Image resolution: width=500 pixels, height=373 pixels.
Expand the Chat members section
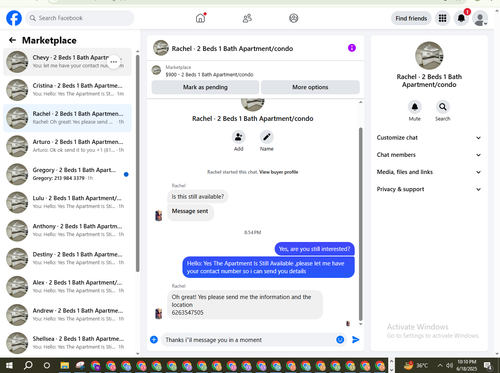429,155
